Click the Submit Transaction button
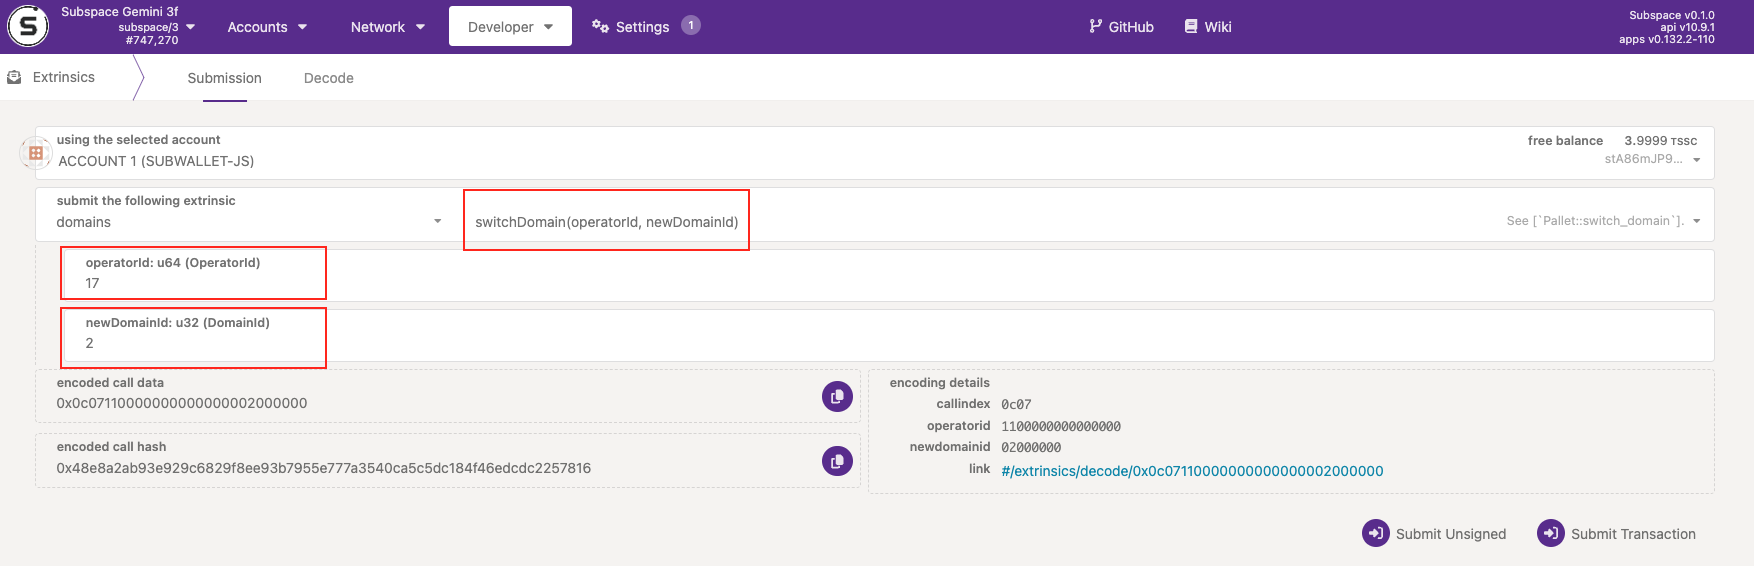1754x566 pixels. coord(1617,534)
